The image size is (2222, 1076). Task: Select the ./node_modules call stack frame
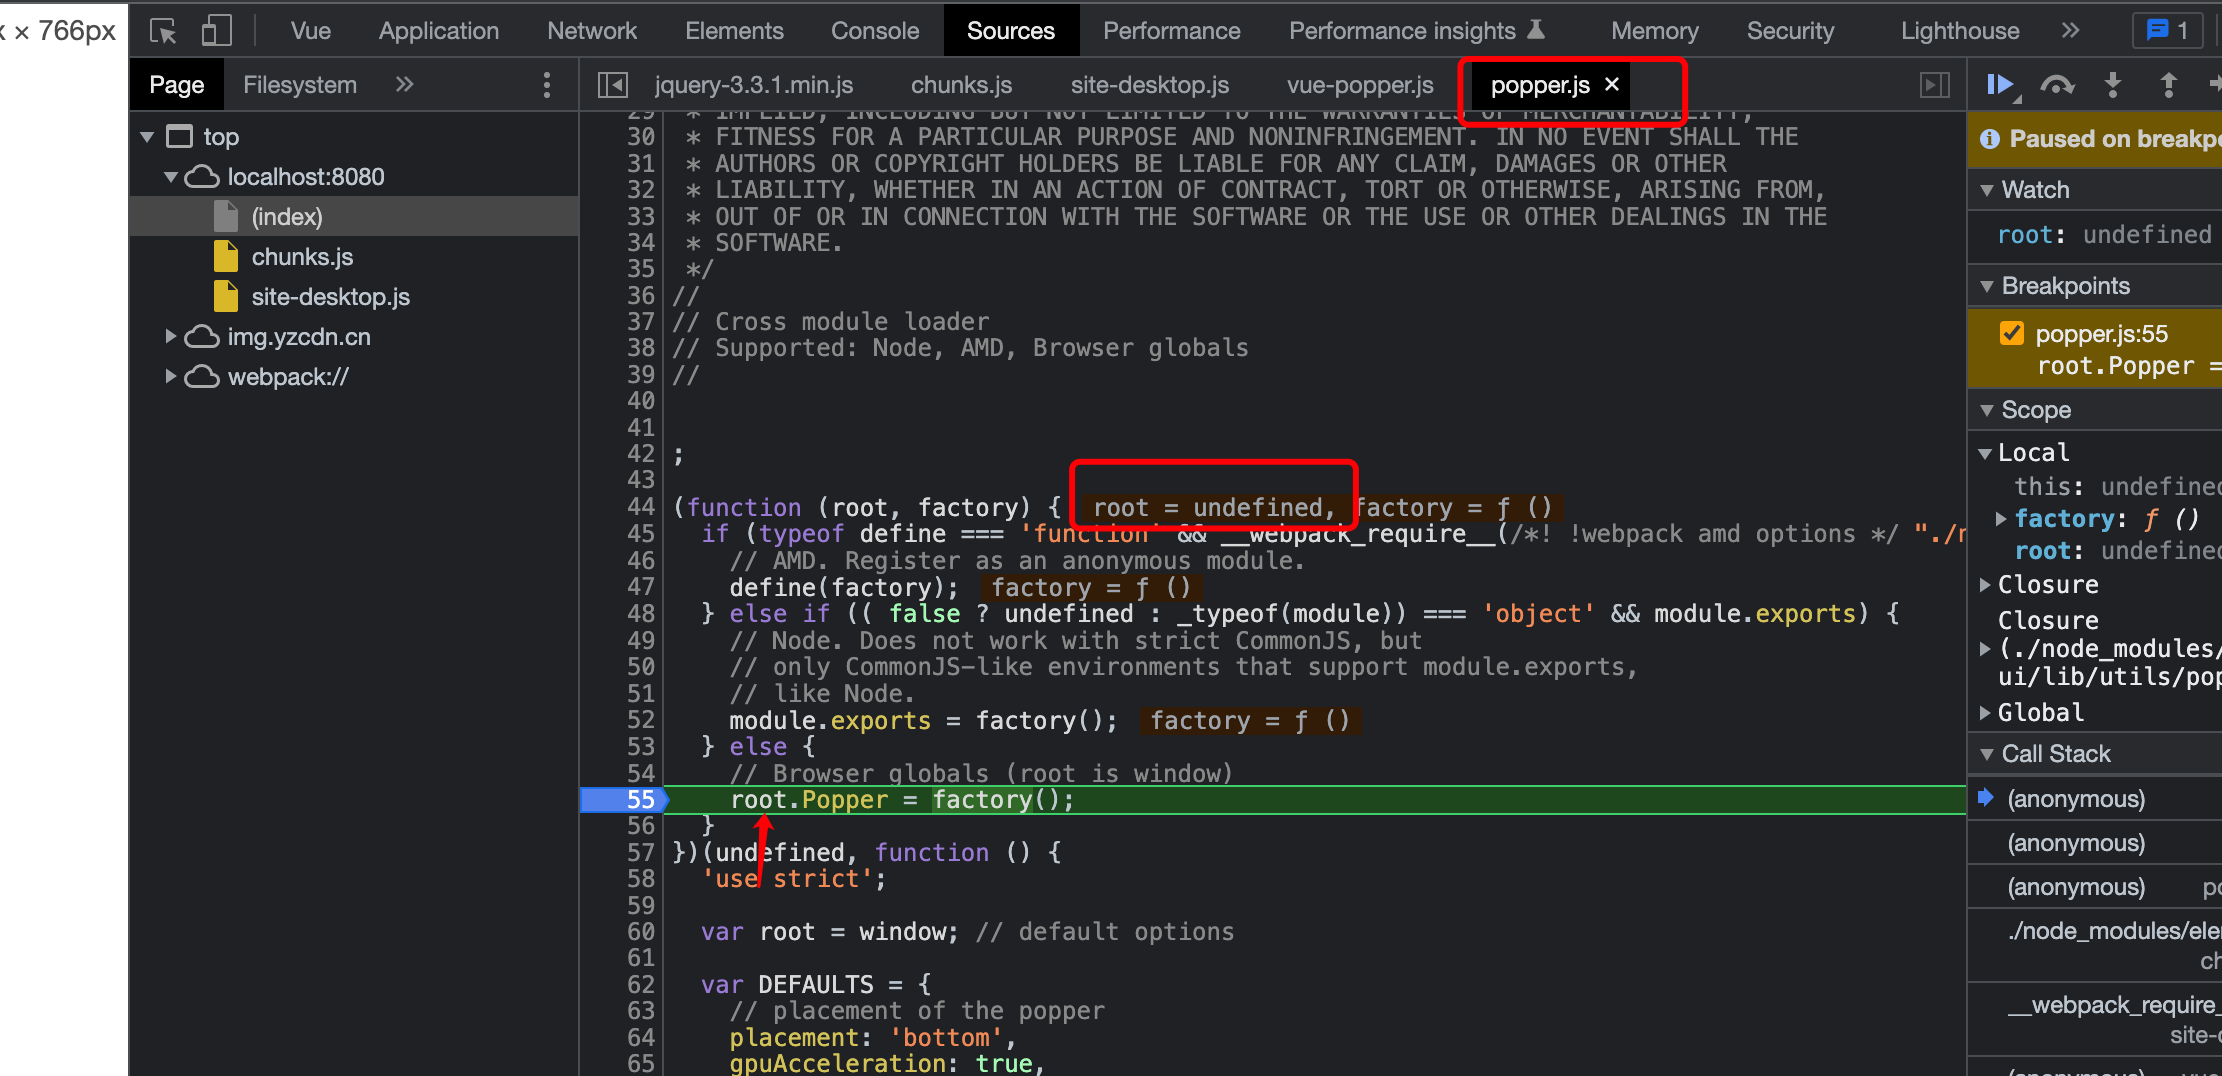pos(2096,946)
